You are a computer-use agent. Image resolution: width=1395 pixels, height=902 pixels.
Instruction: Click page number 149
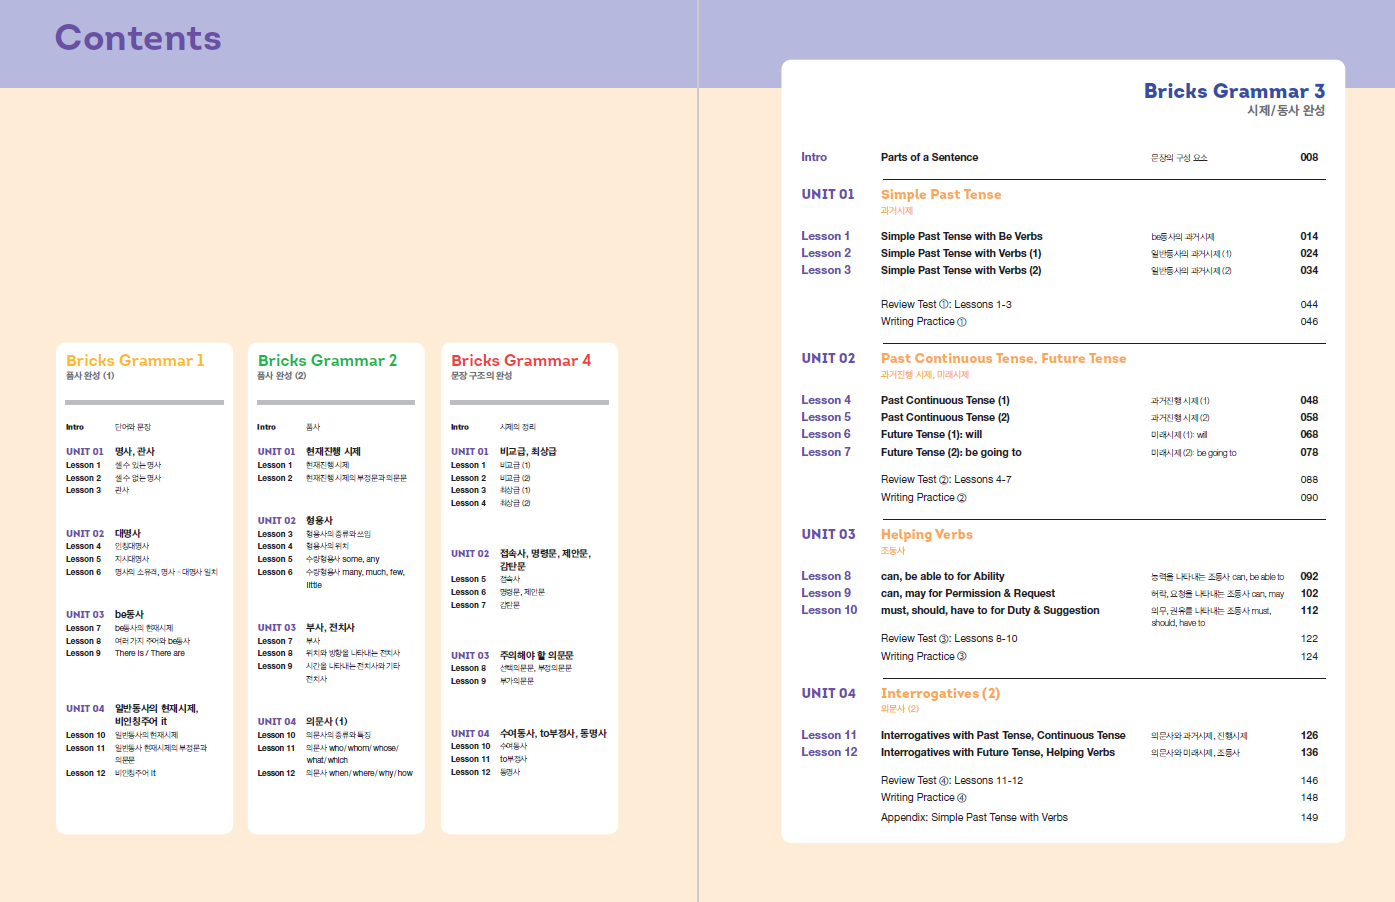(1309, 817)
